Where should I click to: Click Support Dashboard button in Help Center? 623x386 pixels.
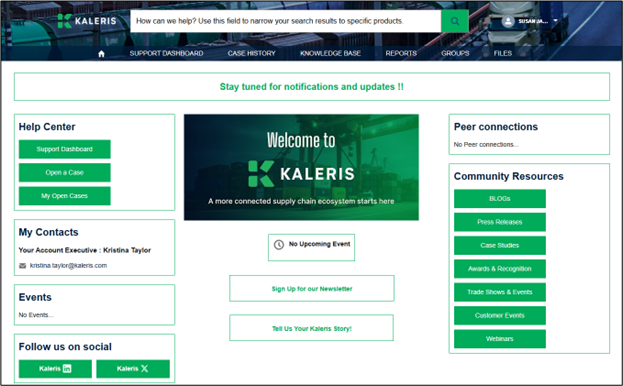pos(65,149)
